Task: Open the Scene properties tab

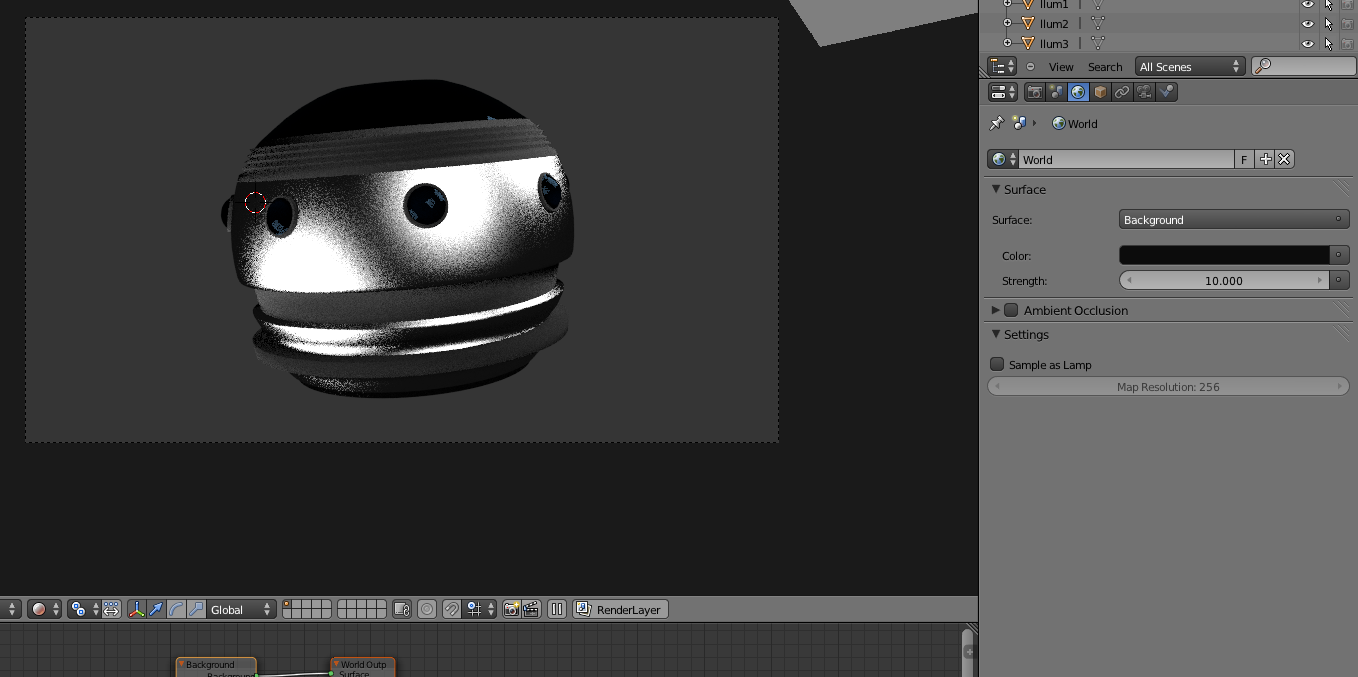Action: click(1057, 92)
